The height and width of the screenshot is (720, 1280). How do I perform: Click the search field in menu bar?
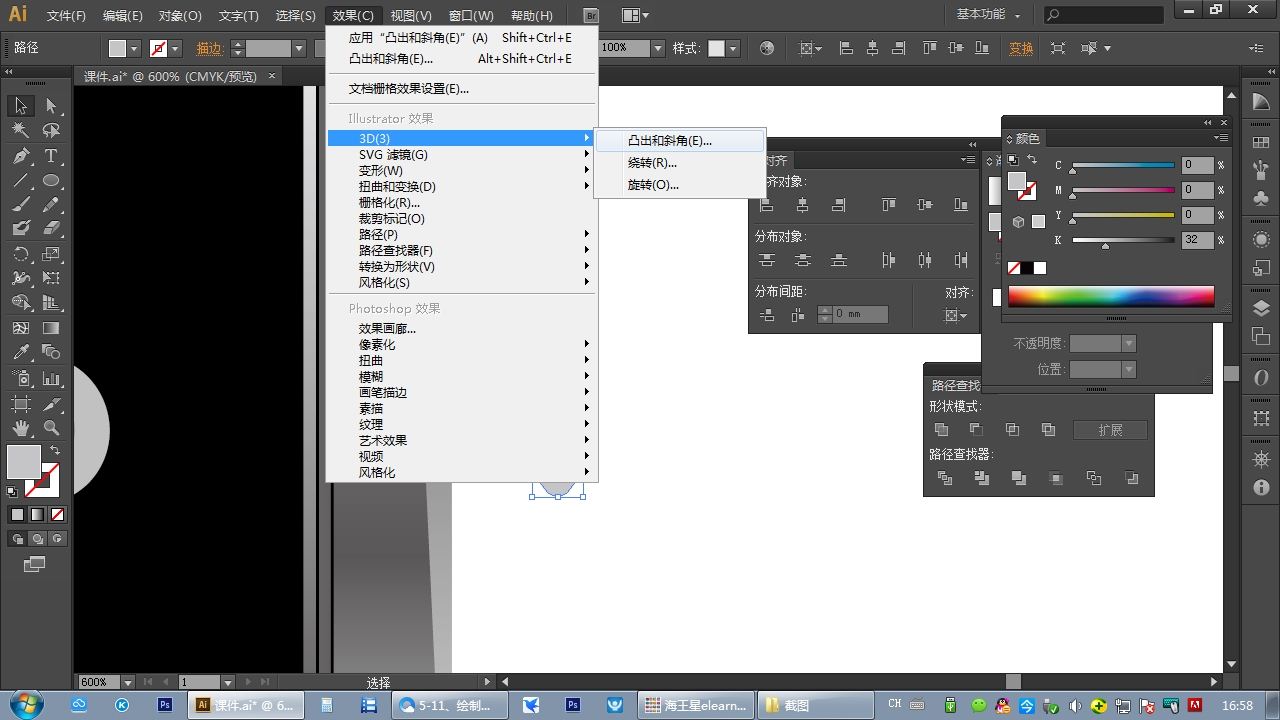coord(1104,15)
